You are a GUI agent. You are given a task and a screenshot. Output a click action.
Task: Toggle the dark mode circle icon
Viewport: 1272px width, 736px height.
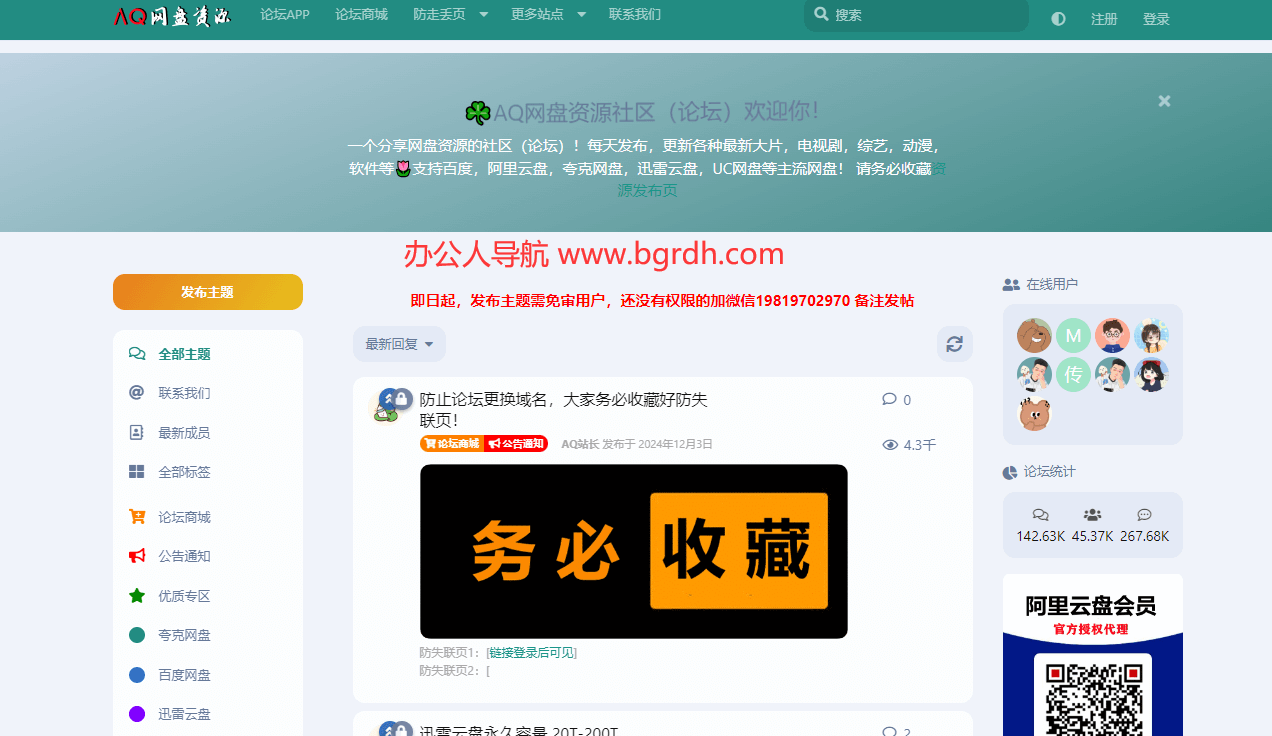pyautogui.click(x=1057, y=18)
